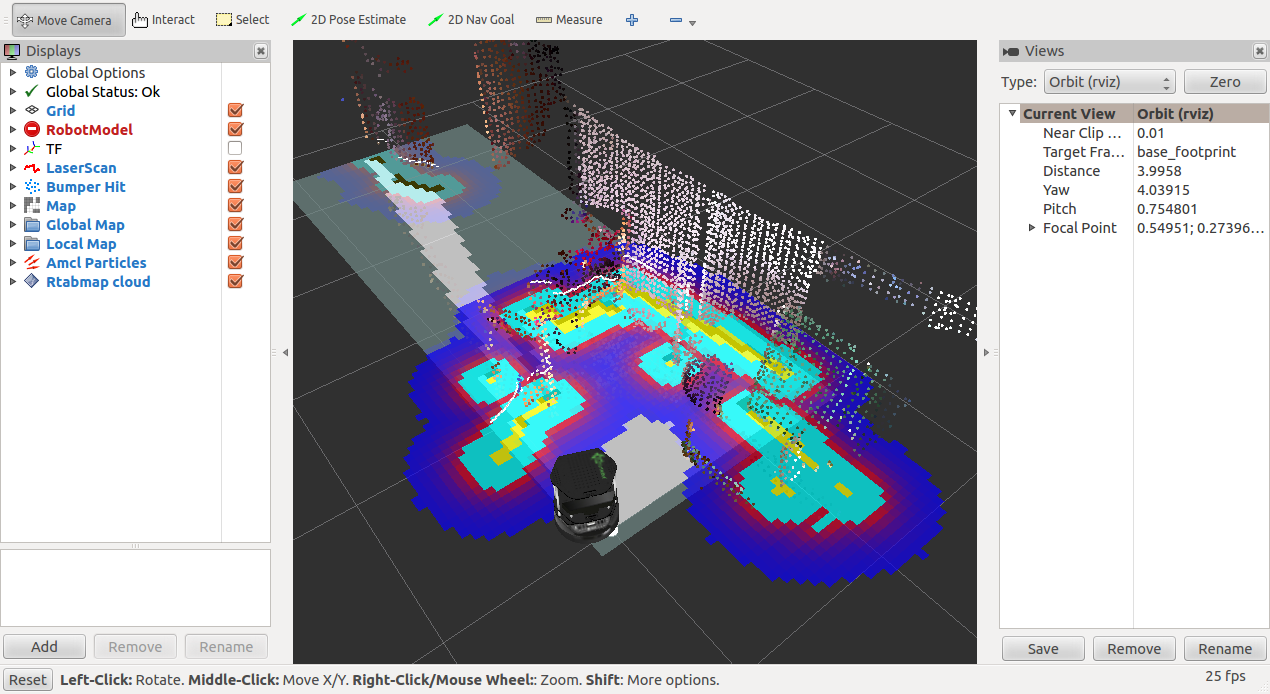Open the view Type dropdown
This screenshot has height=694, width=1270.
tap(1109, 82)
